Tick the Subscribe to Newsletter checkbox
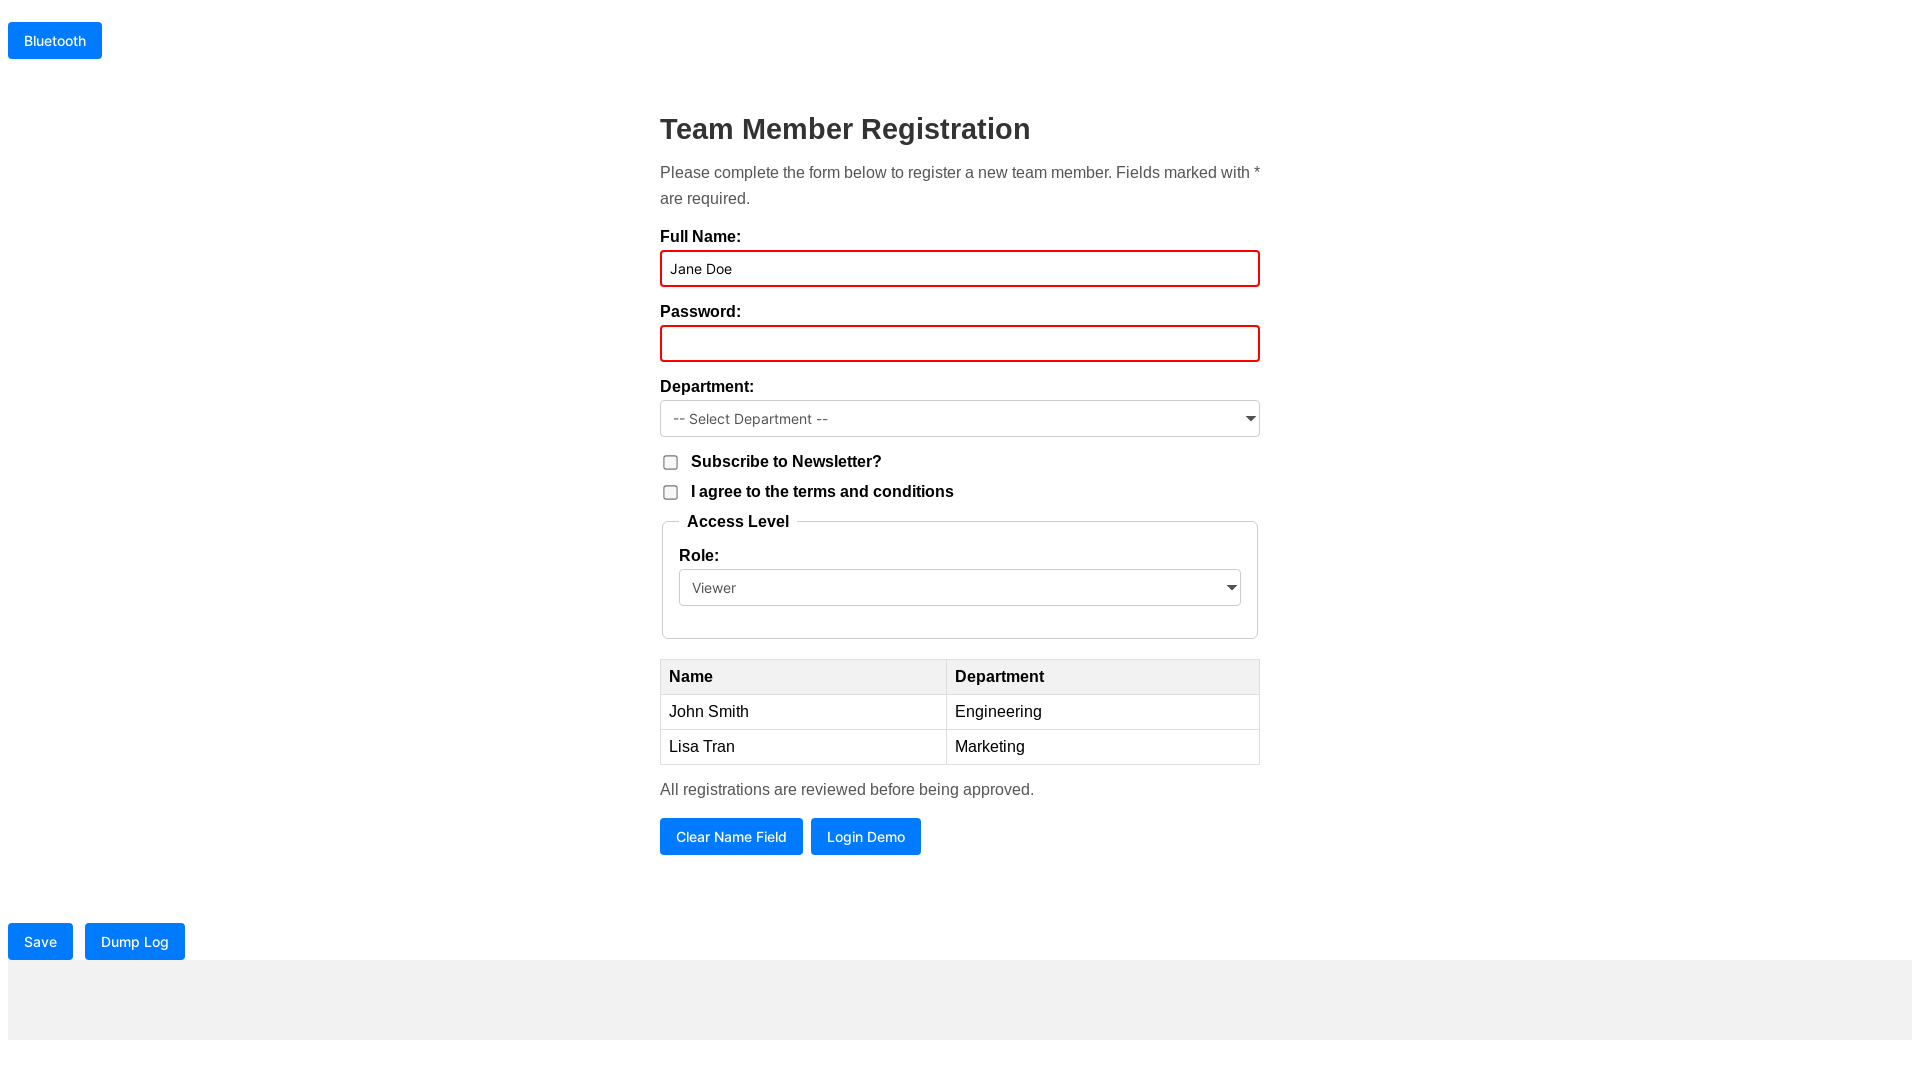 tap(670, 462)
